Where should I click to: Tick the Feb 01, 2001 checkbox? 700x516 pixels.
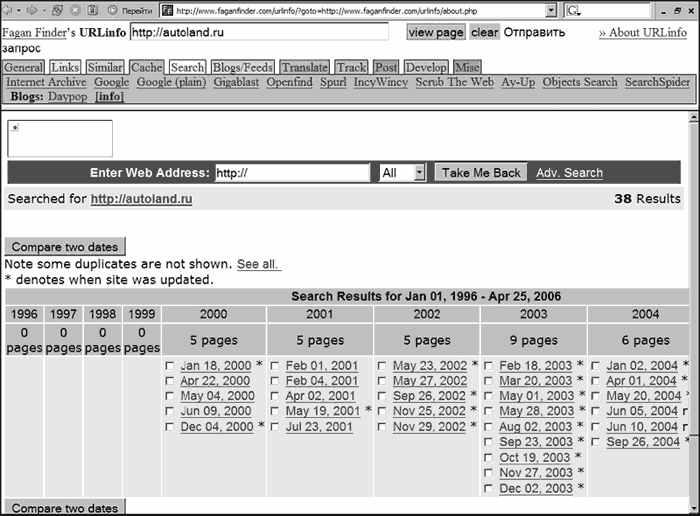click(276, 366)
